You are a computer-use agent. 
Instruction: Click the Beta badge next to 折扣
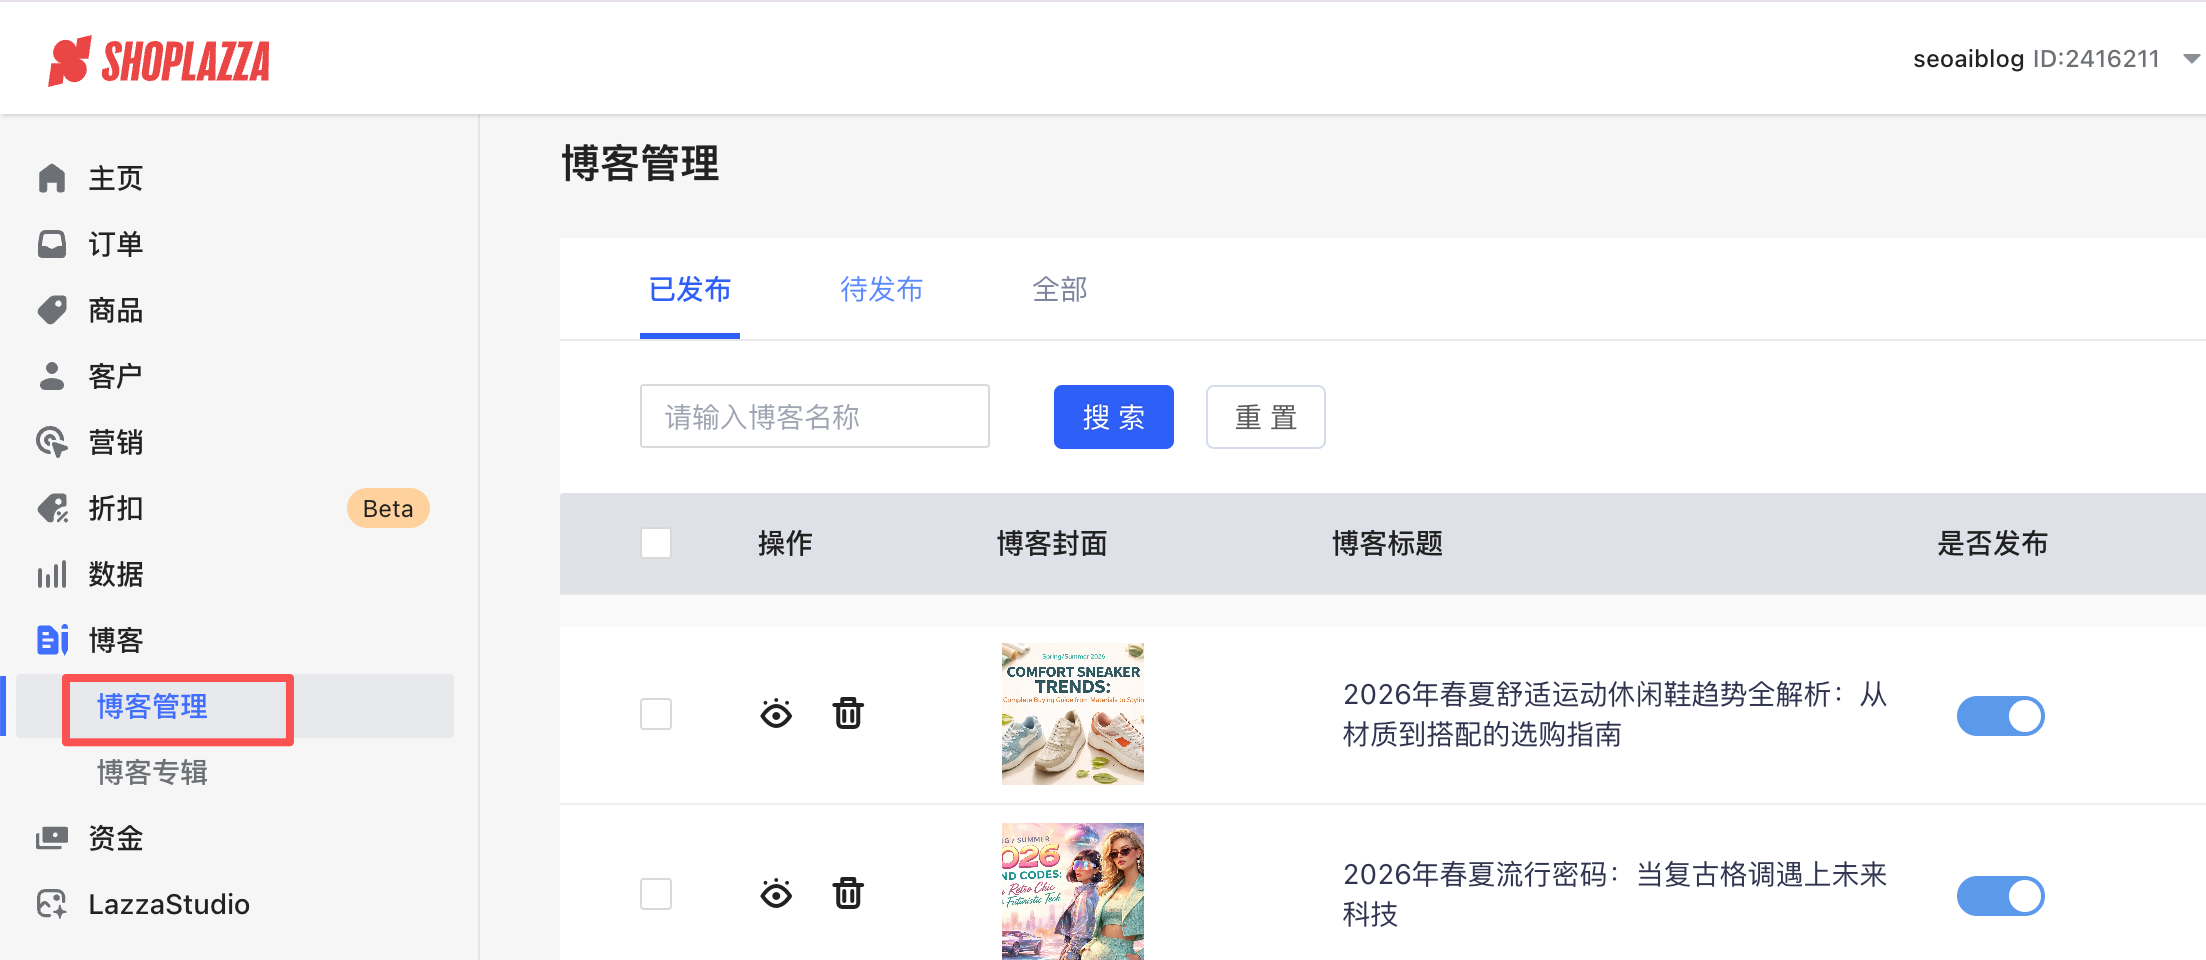click(x=388, y=508)
